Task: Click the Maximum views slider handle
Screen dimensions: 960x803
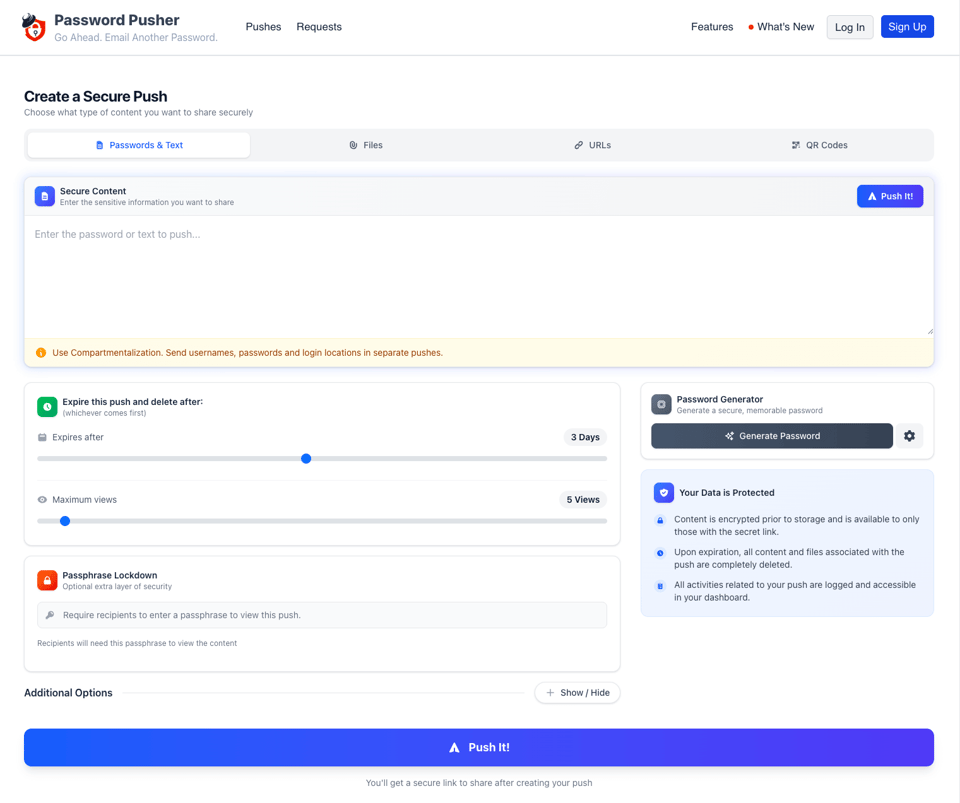Action: (65, 521)
